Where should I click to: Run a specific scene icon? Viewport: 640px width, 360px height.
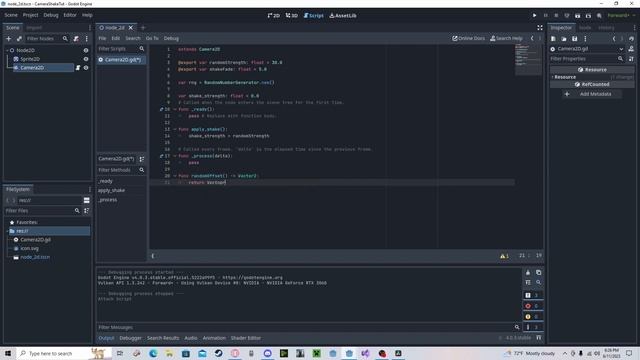pyautogui.click(x=588, y=16)
